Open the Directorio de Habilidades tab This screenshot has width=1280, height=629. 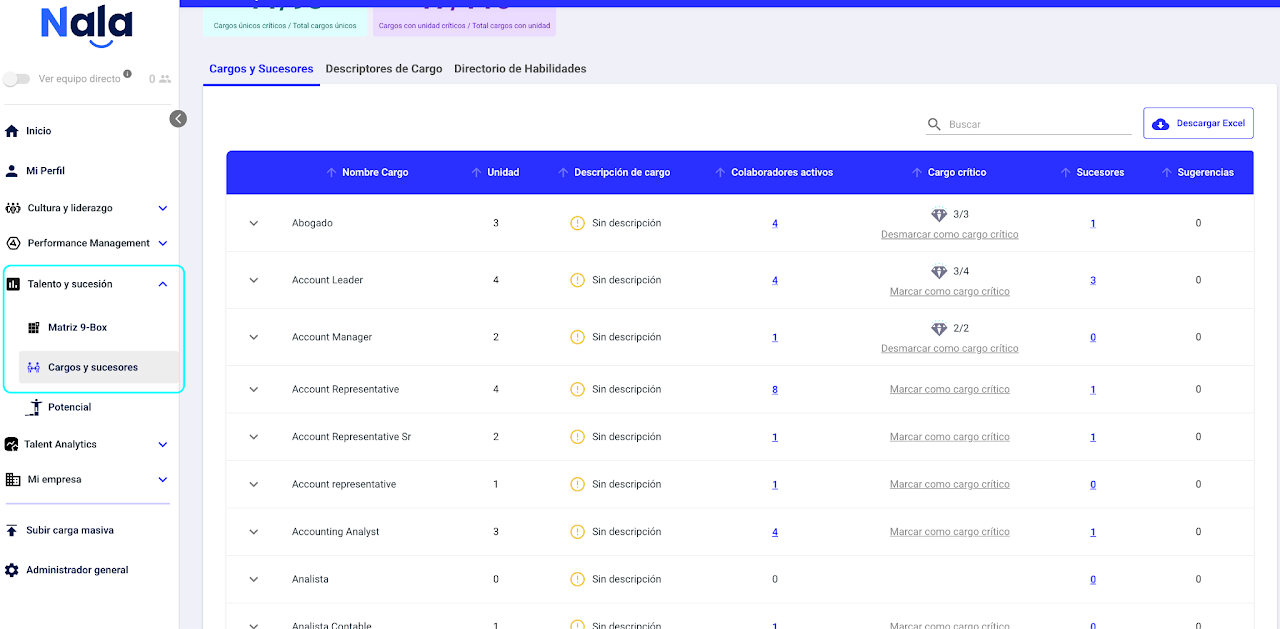(x=520, y=69)
